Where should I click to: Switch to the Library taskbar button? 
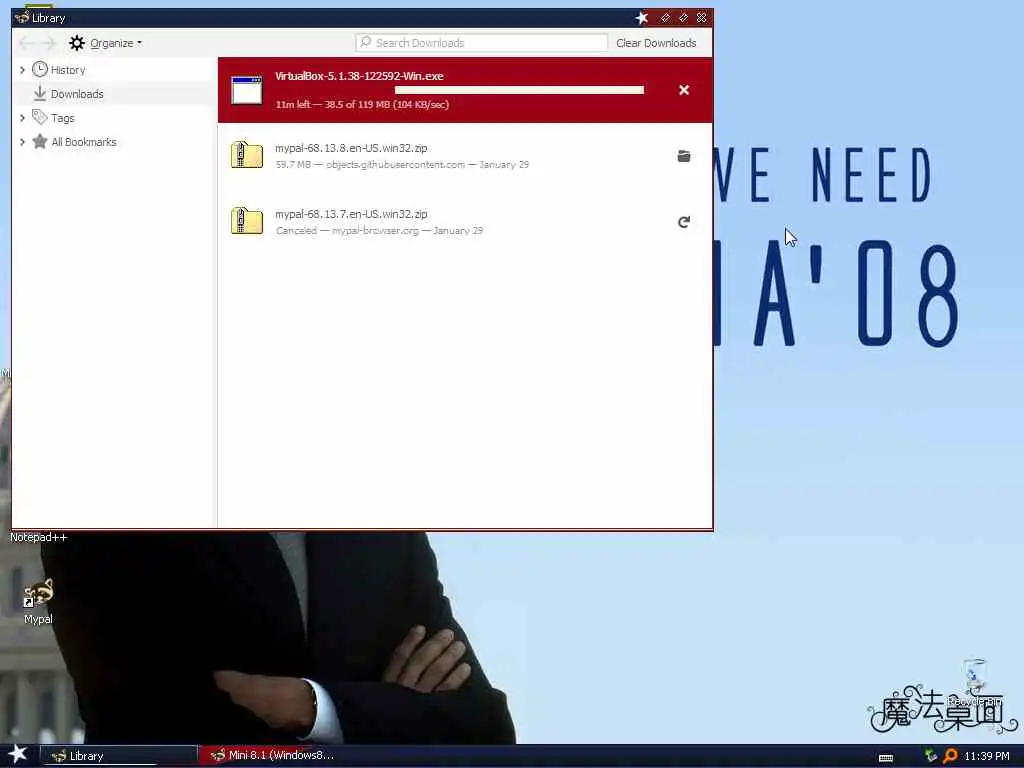pyautogui.click(x=119, y=756)
